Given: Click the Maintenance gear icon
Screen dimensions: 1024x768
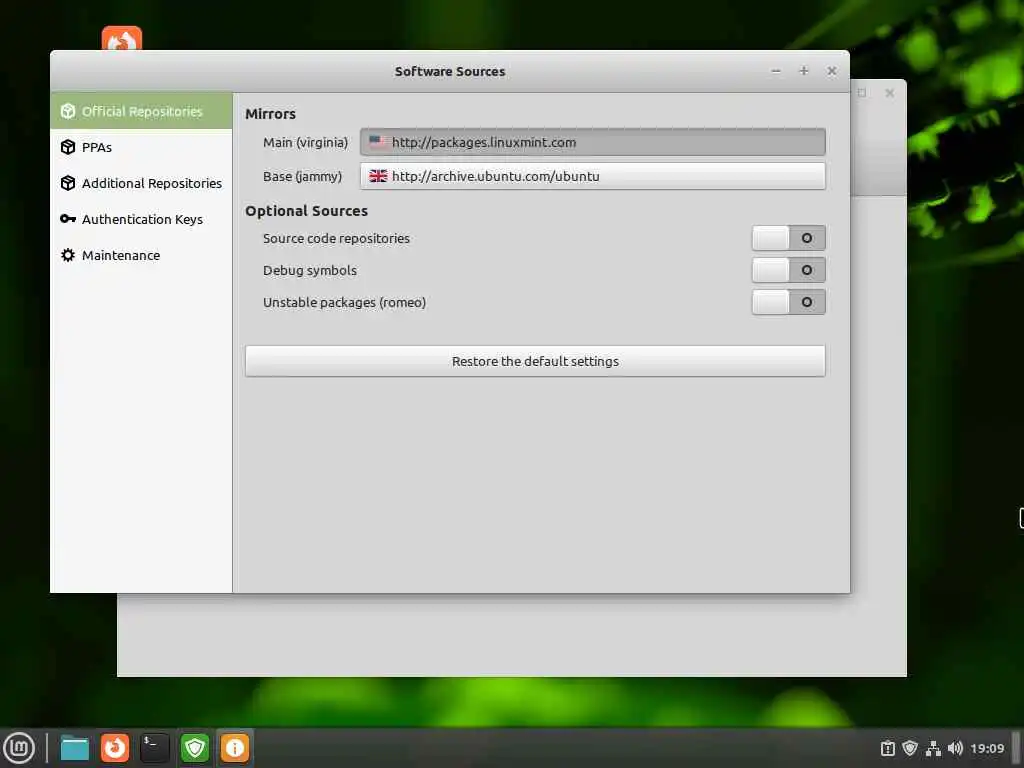Looking at the screenshot, I should click(68, 255).
